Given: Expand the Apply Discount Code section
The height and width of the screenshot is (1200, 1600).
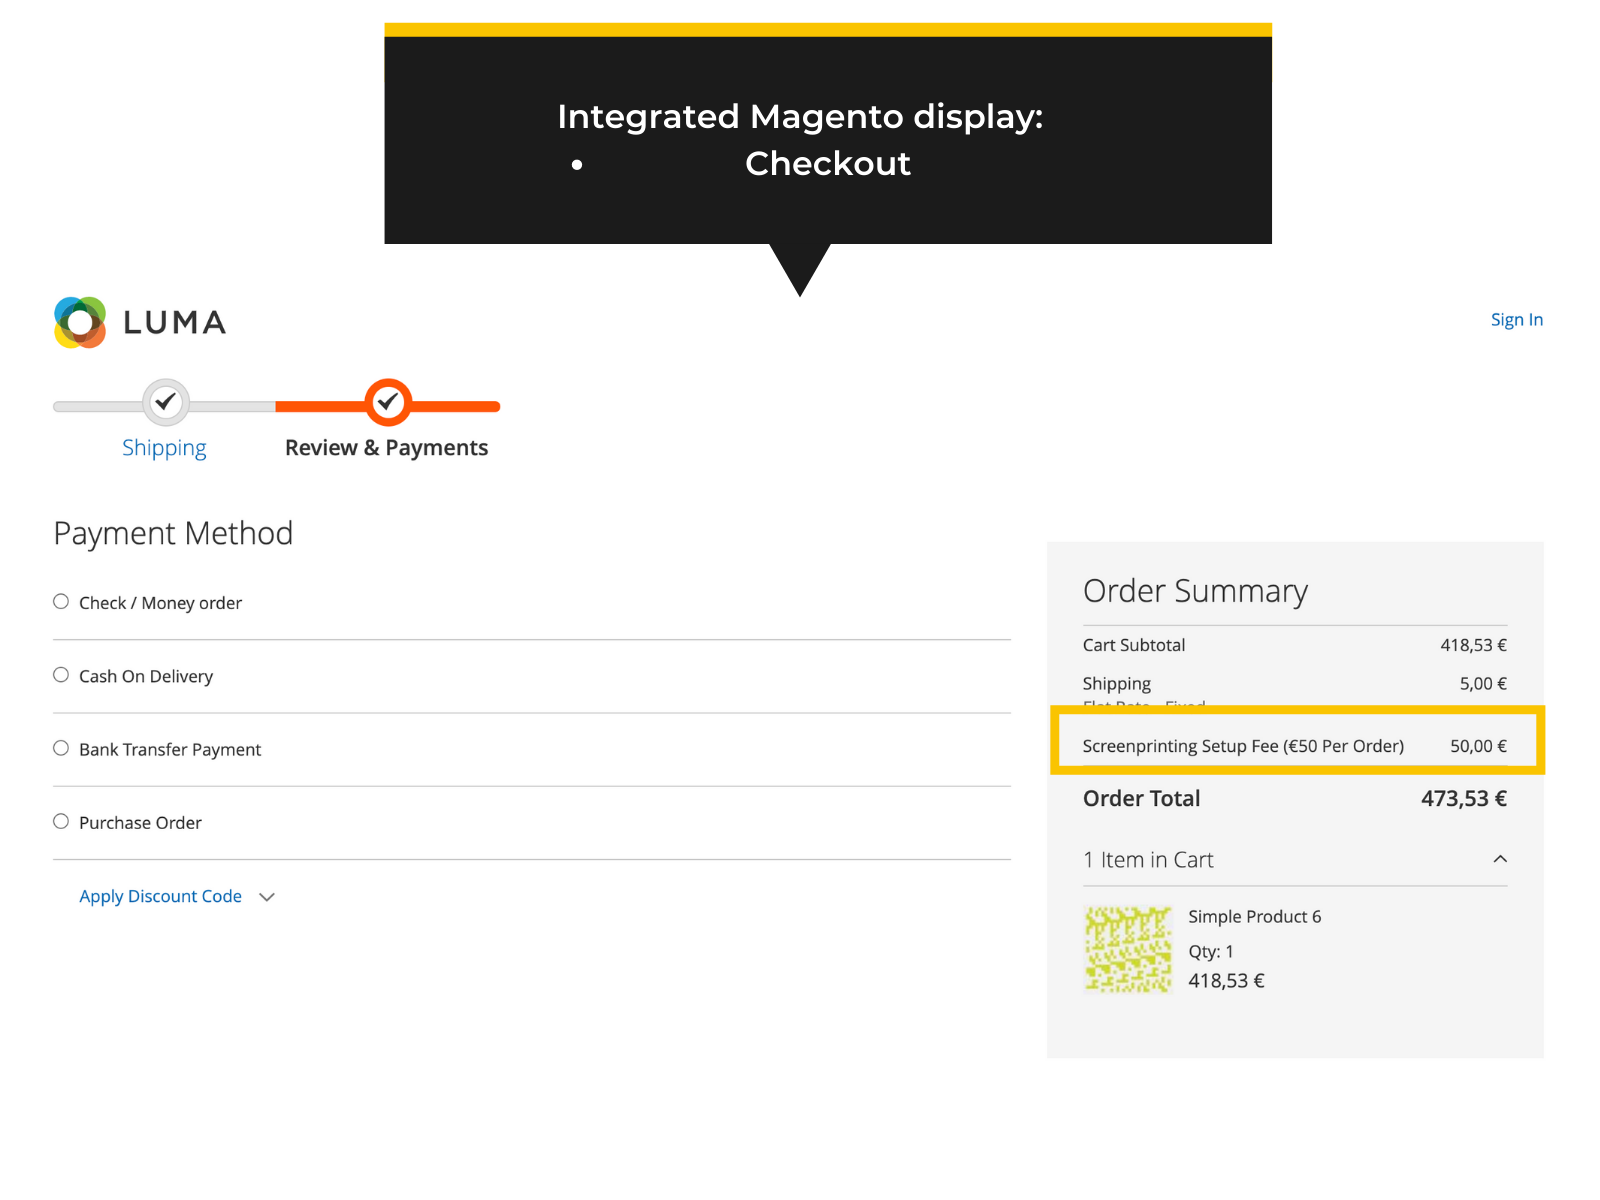Looking at the screenshot, I should click(160, 896).
